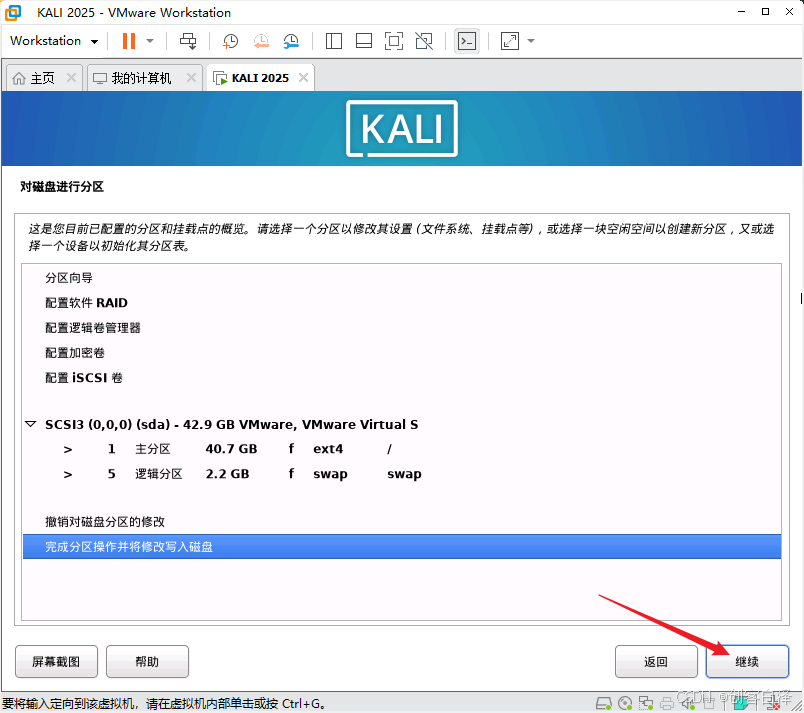Click the printer status icon
804x713 pixels.
click(x=667, y=703)
